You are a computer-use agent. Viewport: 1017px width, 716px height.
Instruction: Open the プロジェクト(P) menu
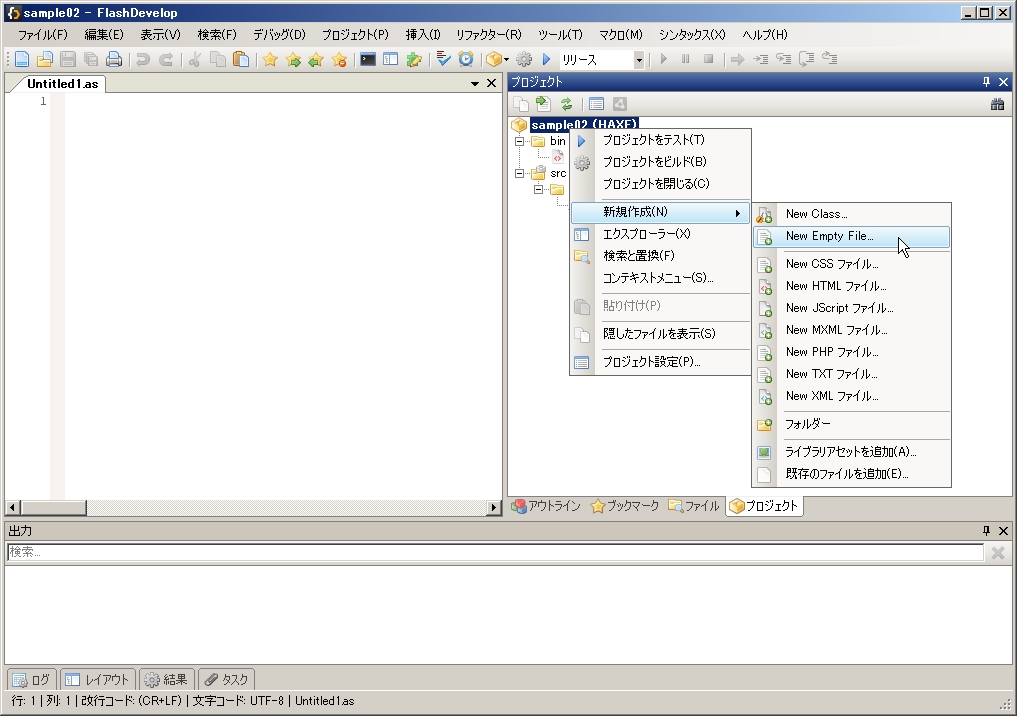pyautogui.click(x=355, y=35)
